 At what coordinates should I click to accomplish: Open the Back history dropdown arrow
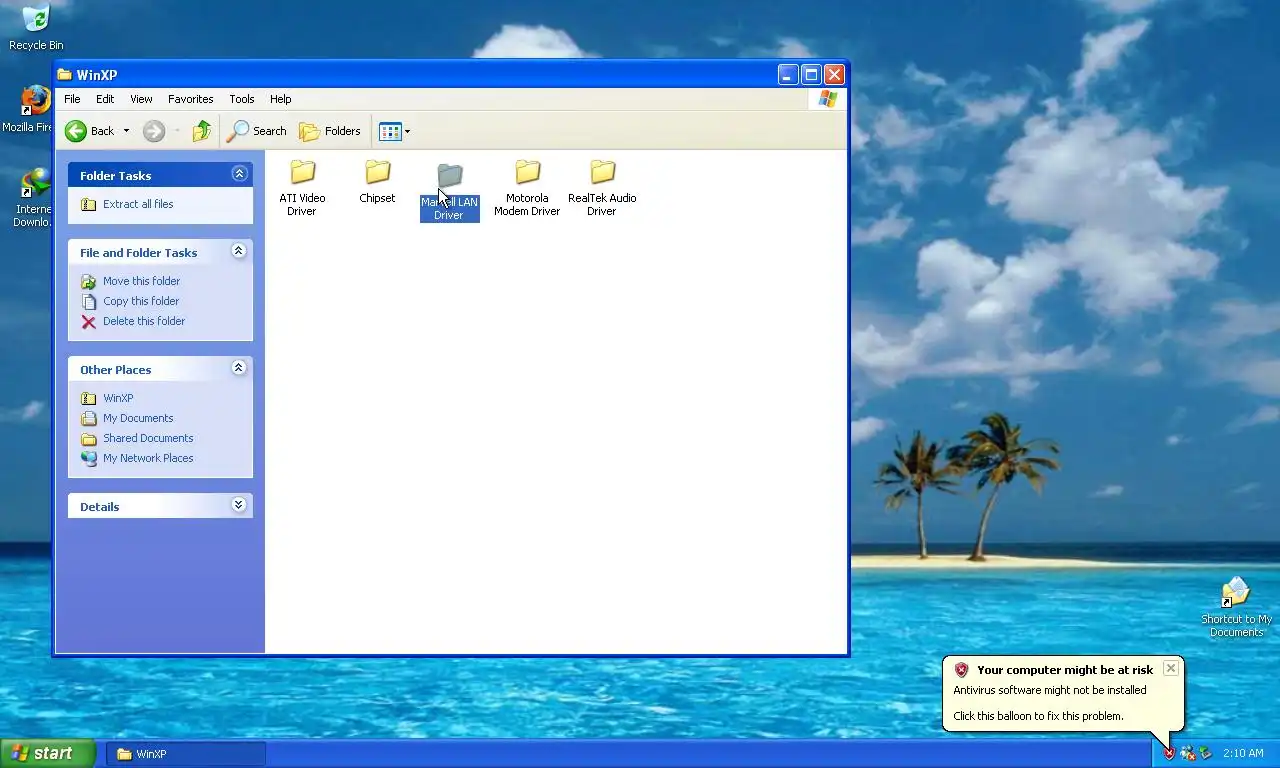[x=126, y=131]
